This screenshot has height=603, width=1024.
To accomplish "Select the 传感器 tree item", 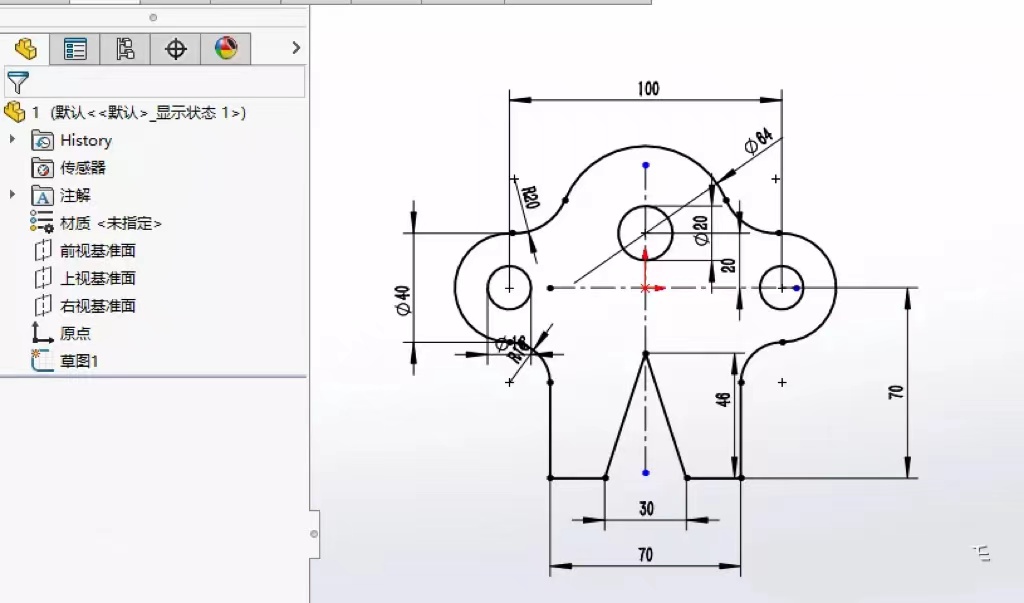I will coord(83,168).
